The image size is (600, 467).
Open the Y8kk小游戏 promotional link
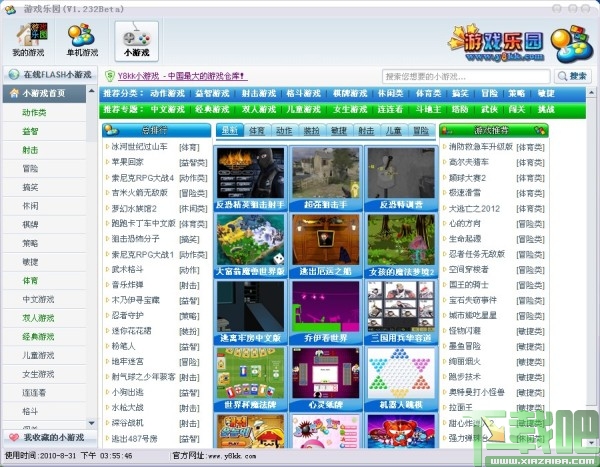coord(182,76)
